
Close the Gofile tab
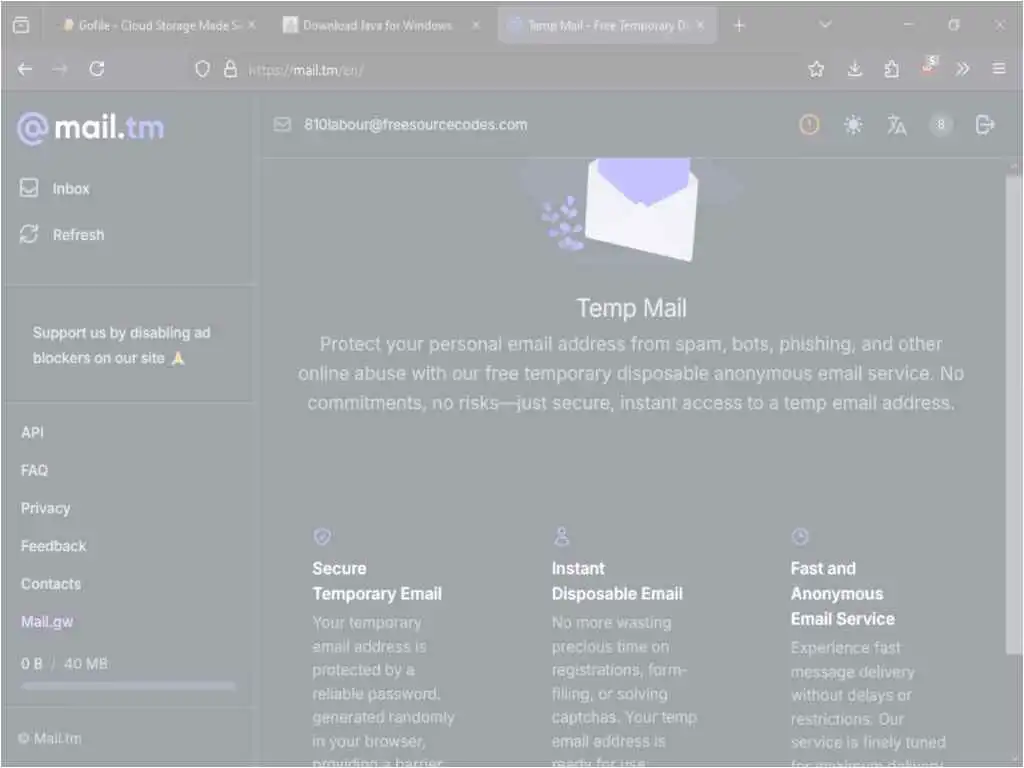click(252, 25)
